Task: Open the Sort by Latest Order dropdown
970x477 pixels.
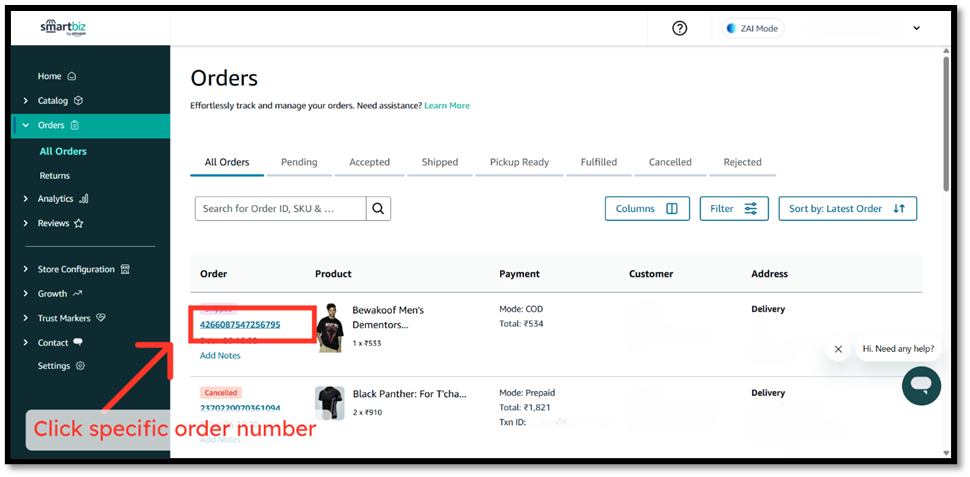Action: coord(847,209)
